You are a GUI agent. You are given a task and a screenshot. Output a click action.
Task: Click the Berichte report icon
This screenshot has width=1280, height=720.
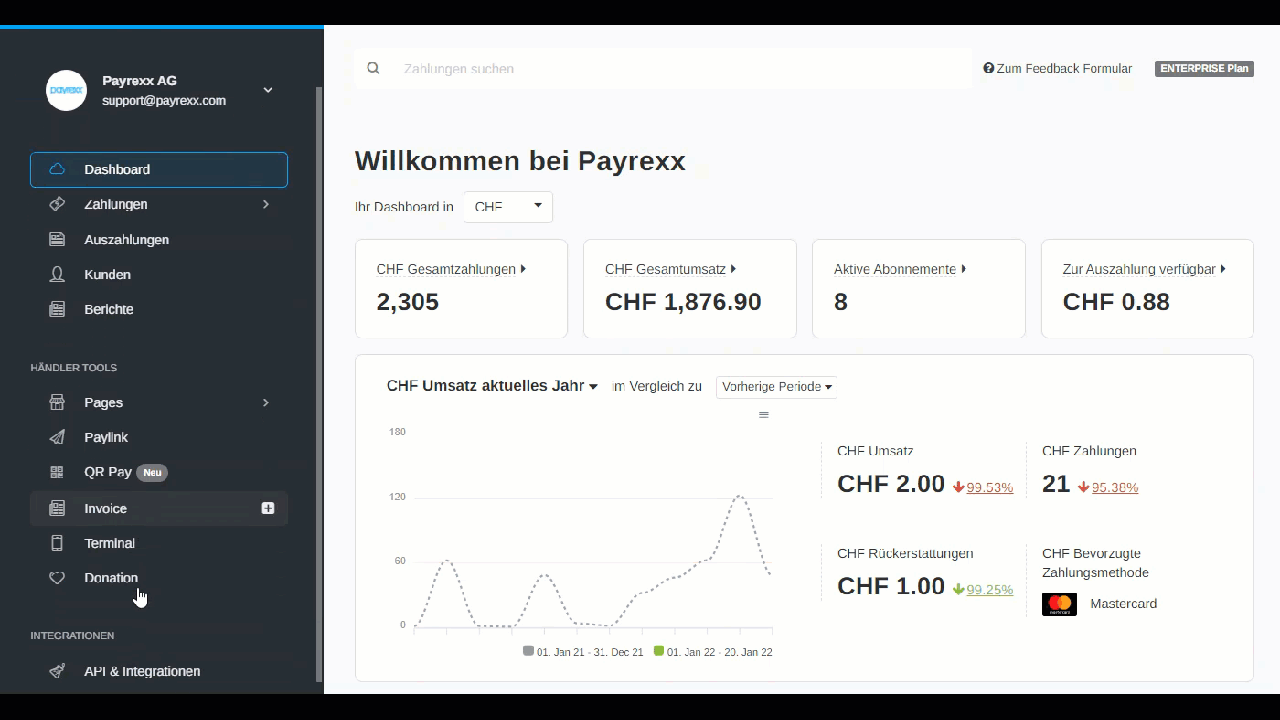[57, 310]
